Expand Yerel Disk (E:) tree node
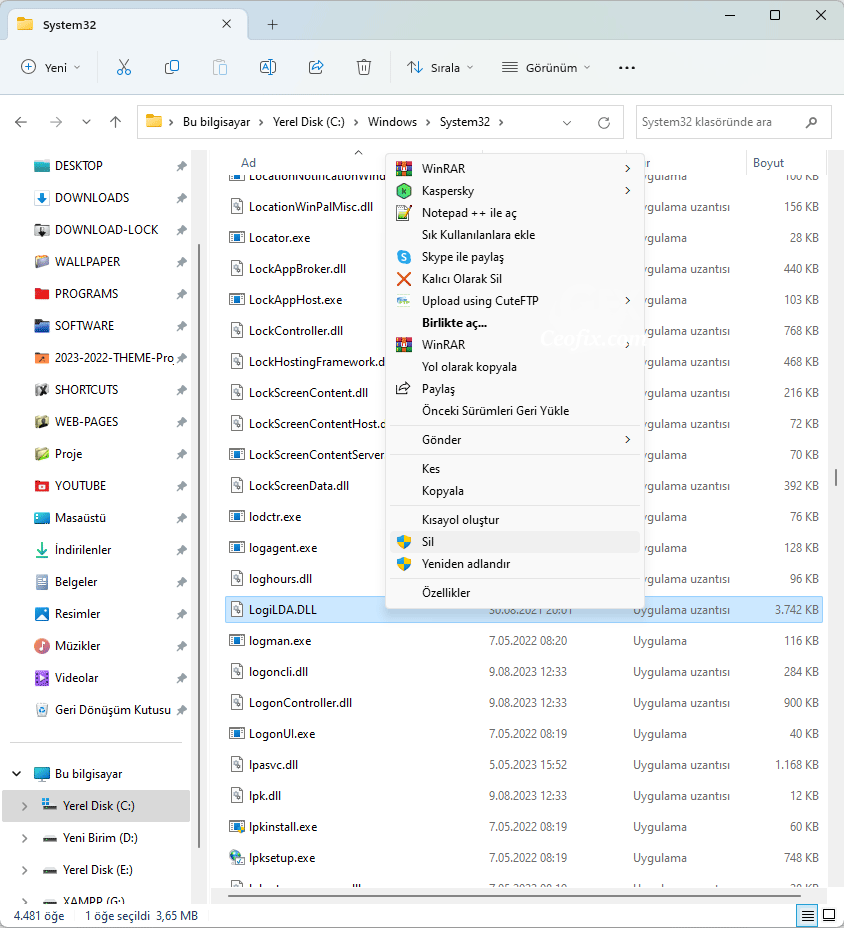This screenshot has width=844, height=928. pyautogui.click(x=24, y=870)
